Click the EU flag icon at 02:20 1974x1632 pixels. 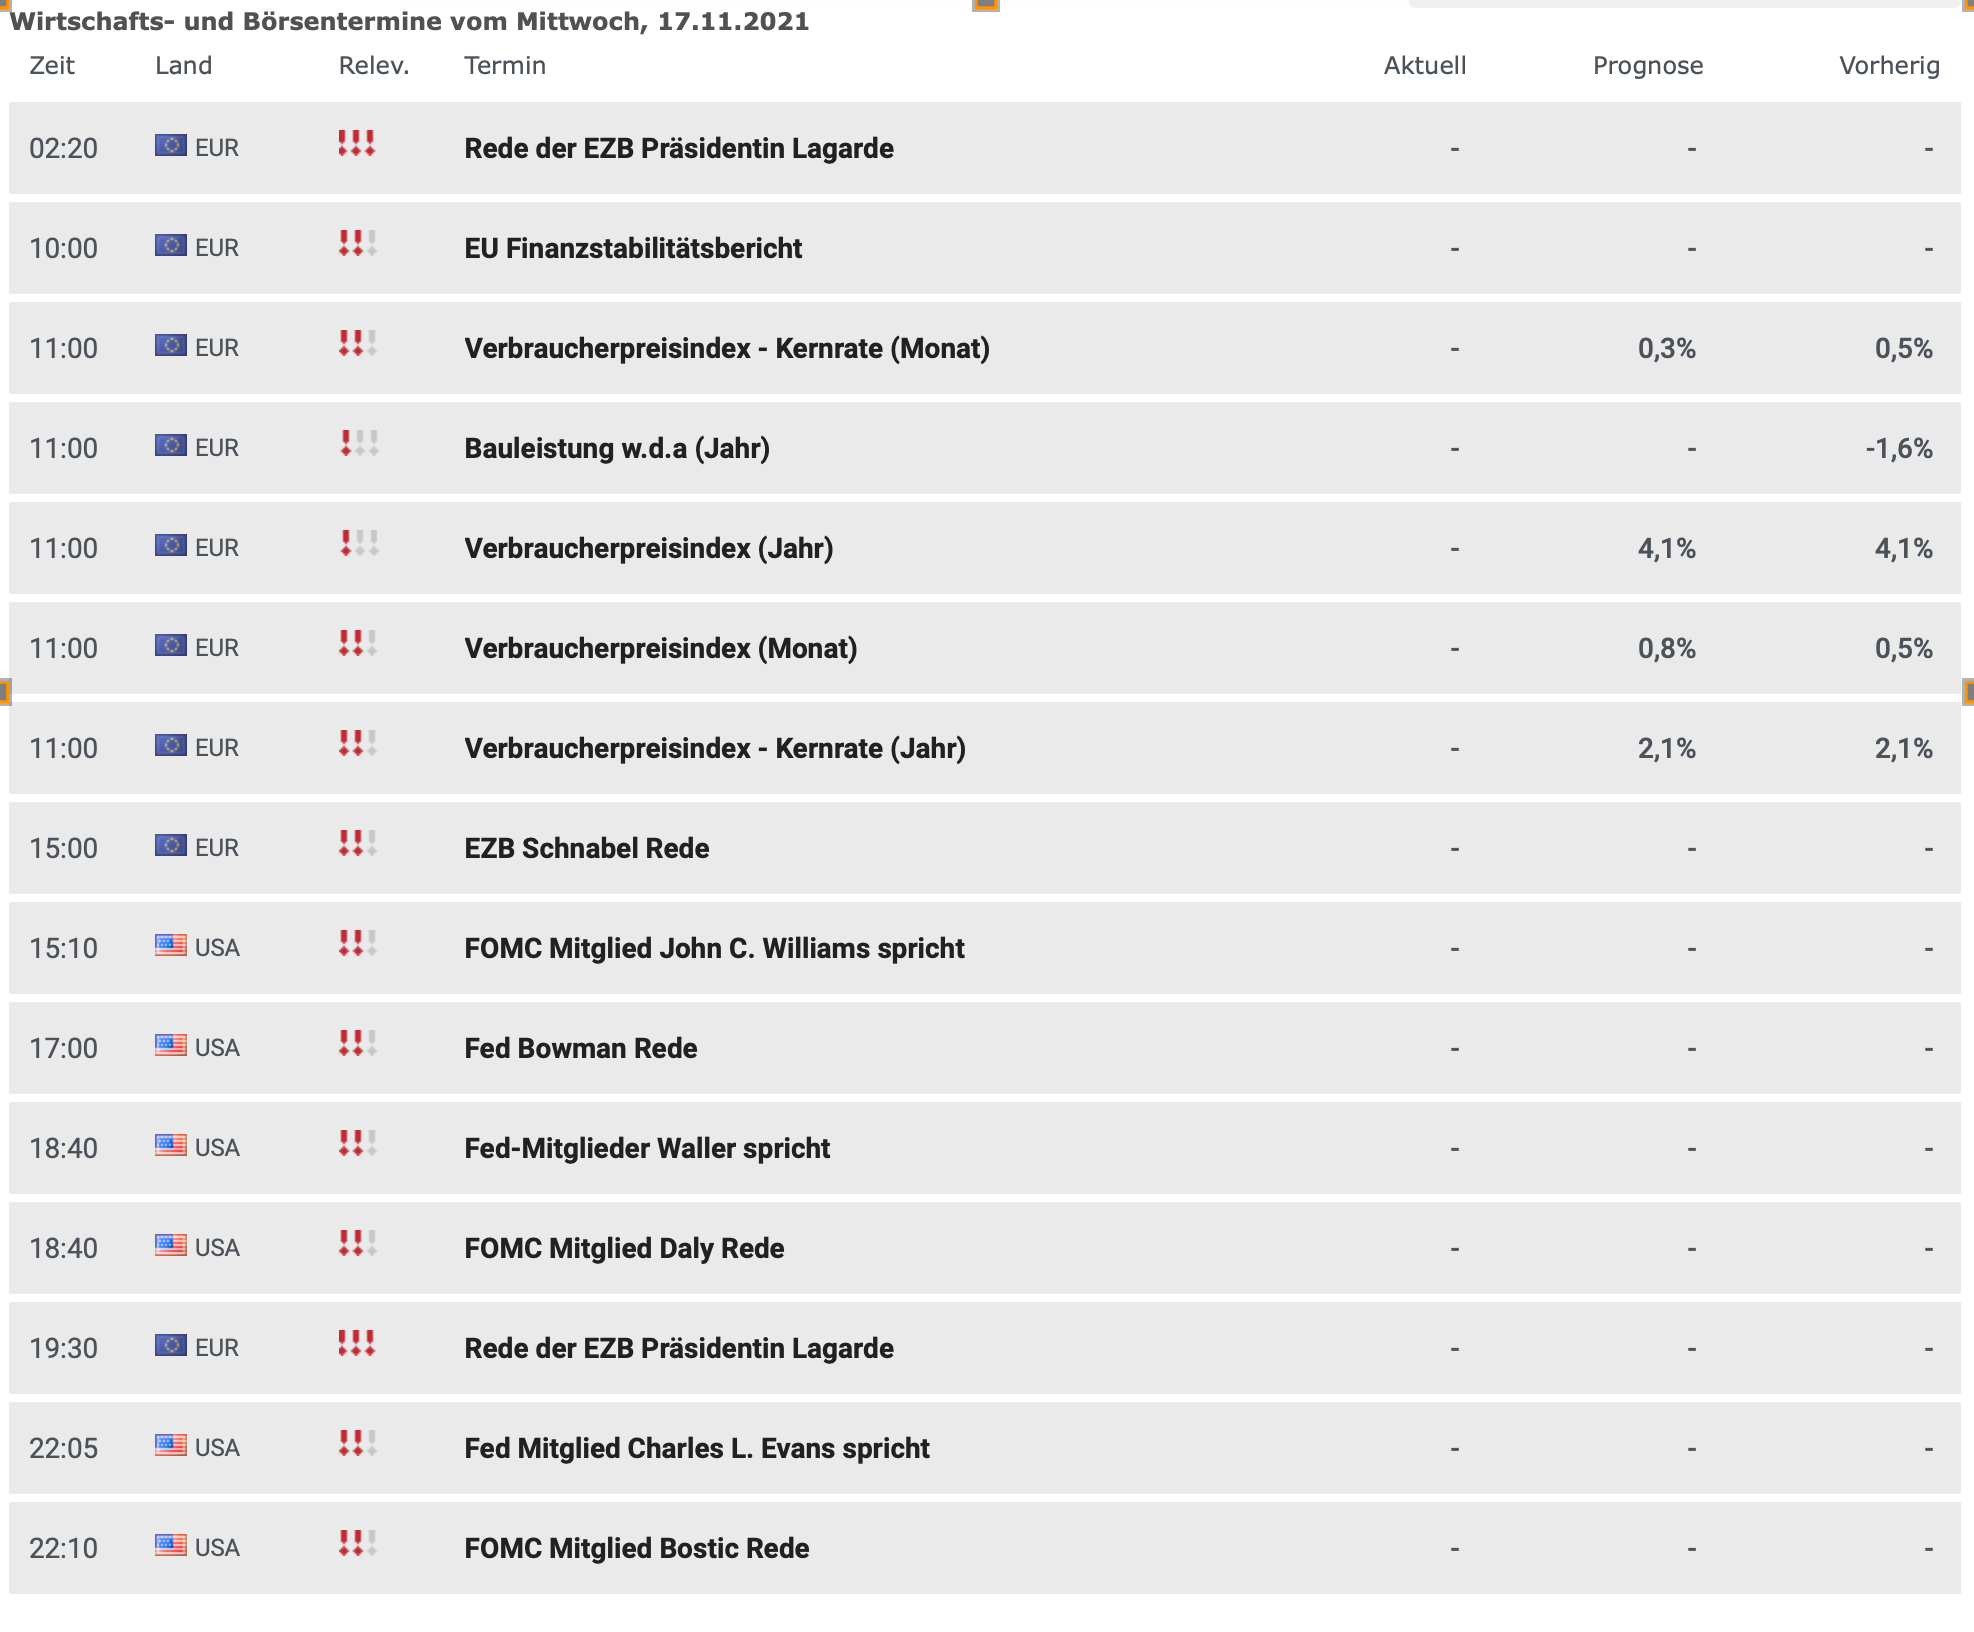pos(171,146)
